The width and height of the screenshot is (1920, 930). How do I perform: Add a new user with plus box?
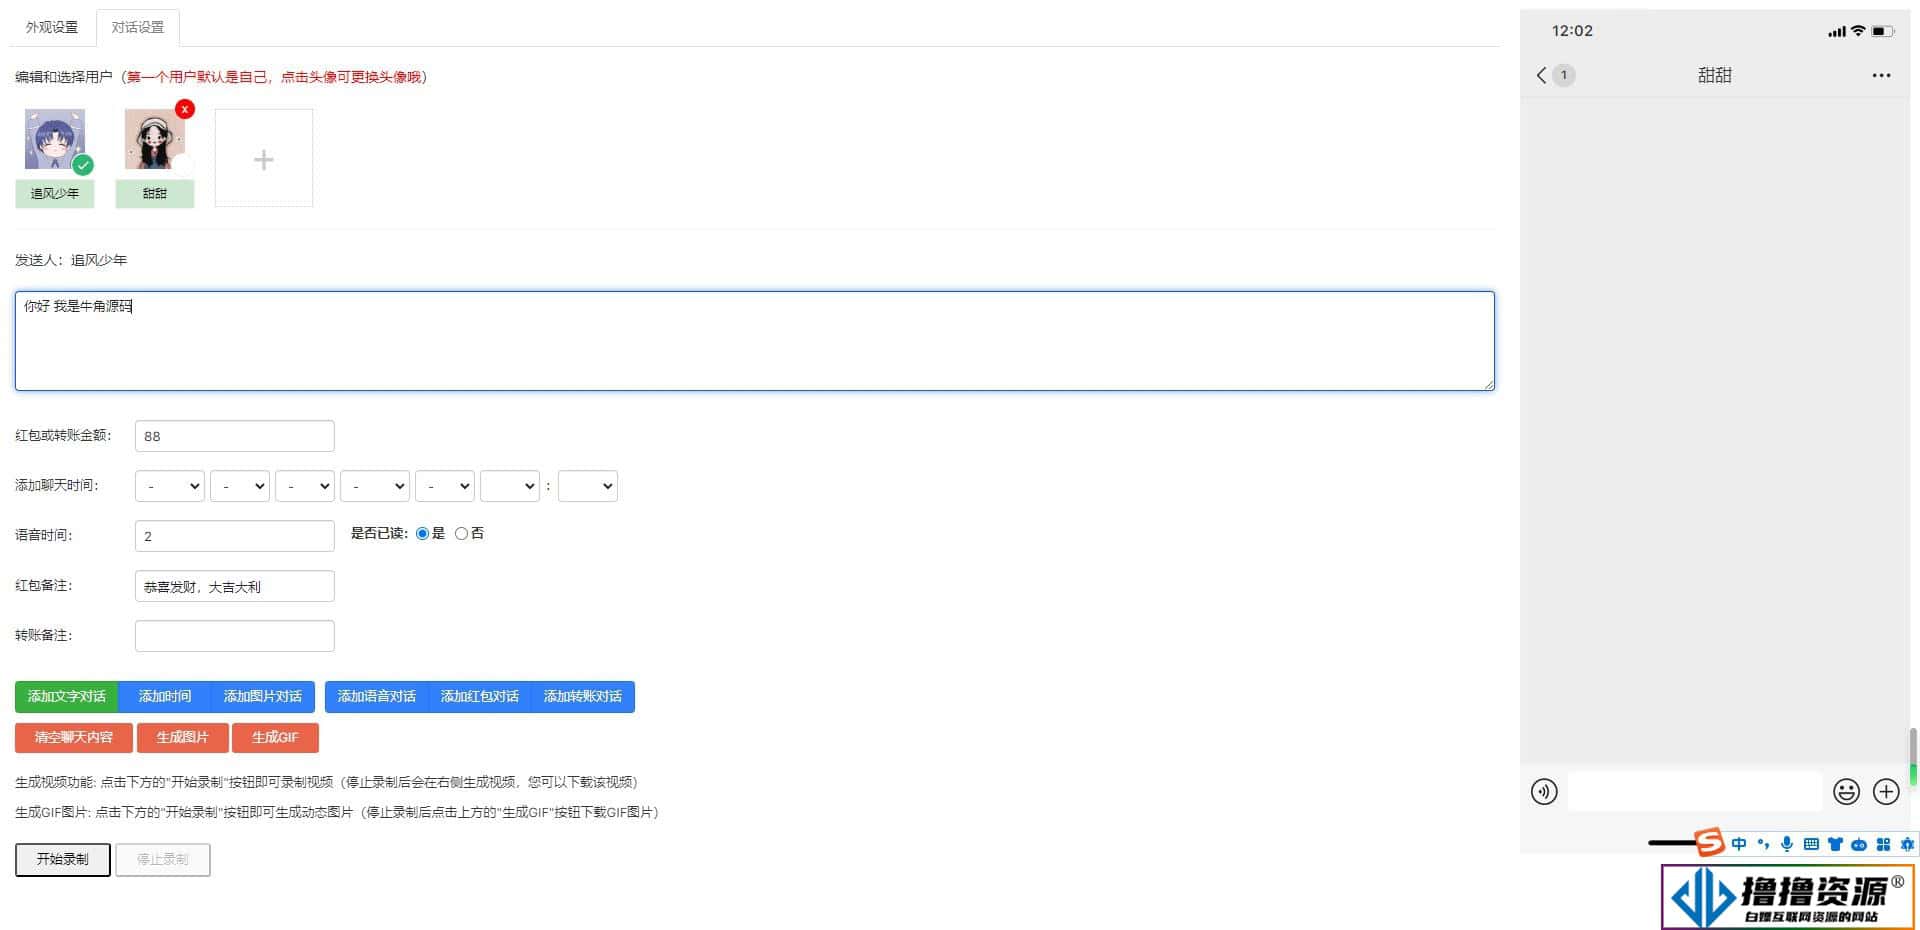coord(264,158)
